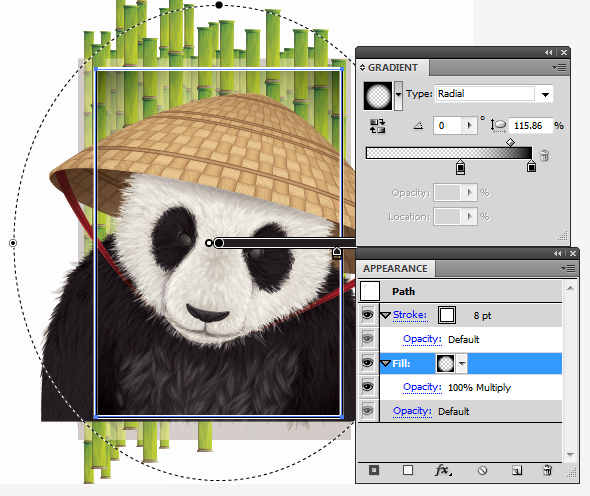Screen dimensions: 590x496
Task: Click Delete Selected Item trash in Appearance panel
Action: [x=547, y=470]
